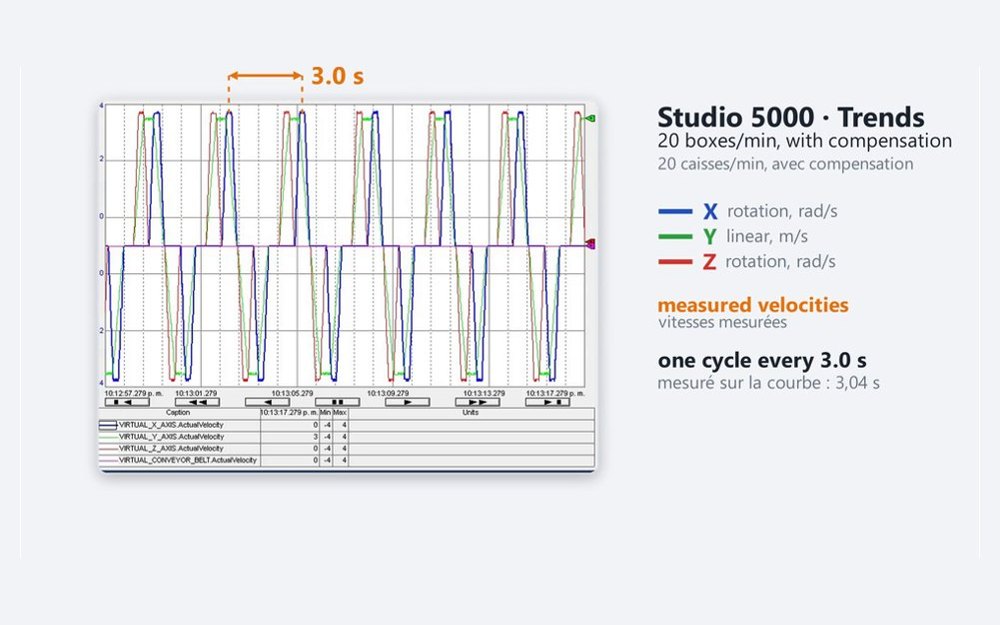
Task: Click the 10:13:09.279 time axis label
Action: pyautogui.click(x=388, y=393)
